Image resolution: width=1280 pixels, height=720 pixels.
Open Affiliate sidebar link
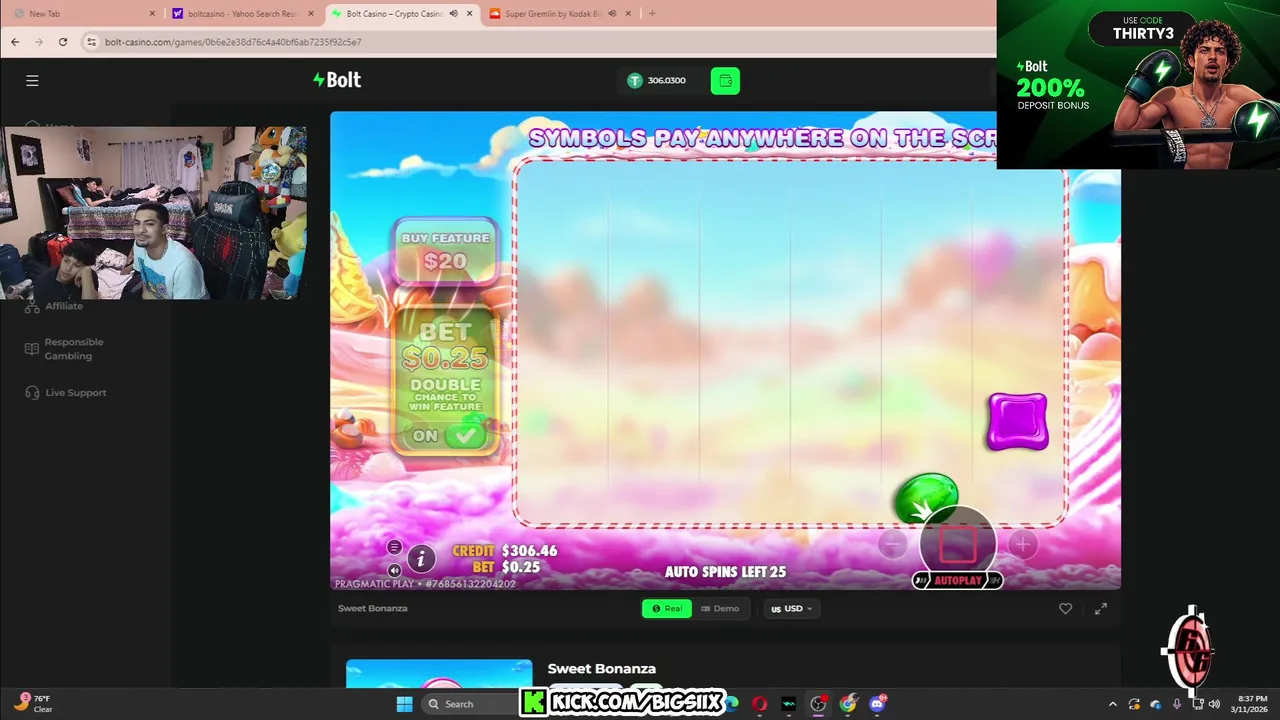(55, 306)
